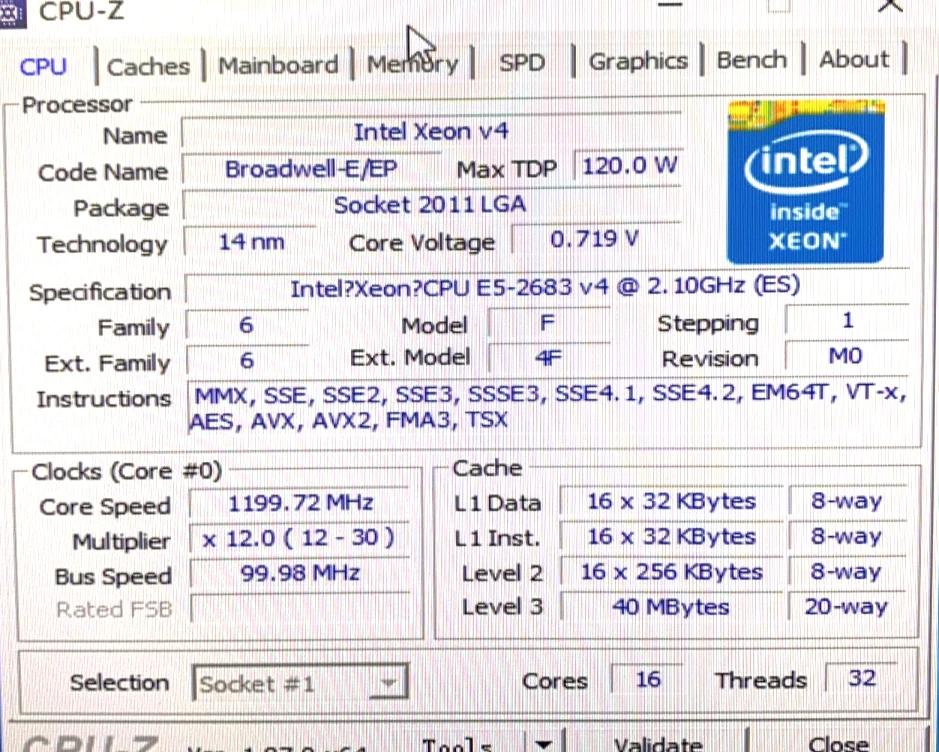Click the Intel Inside Xeon logo

(805, 183)
